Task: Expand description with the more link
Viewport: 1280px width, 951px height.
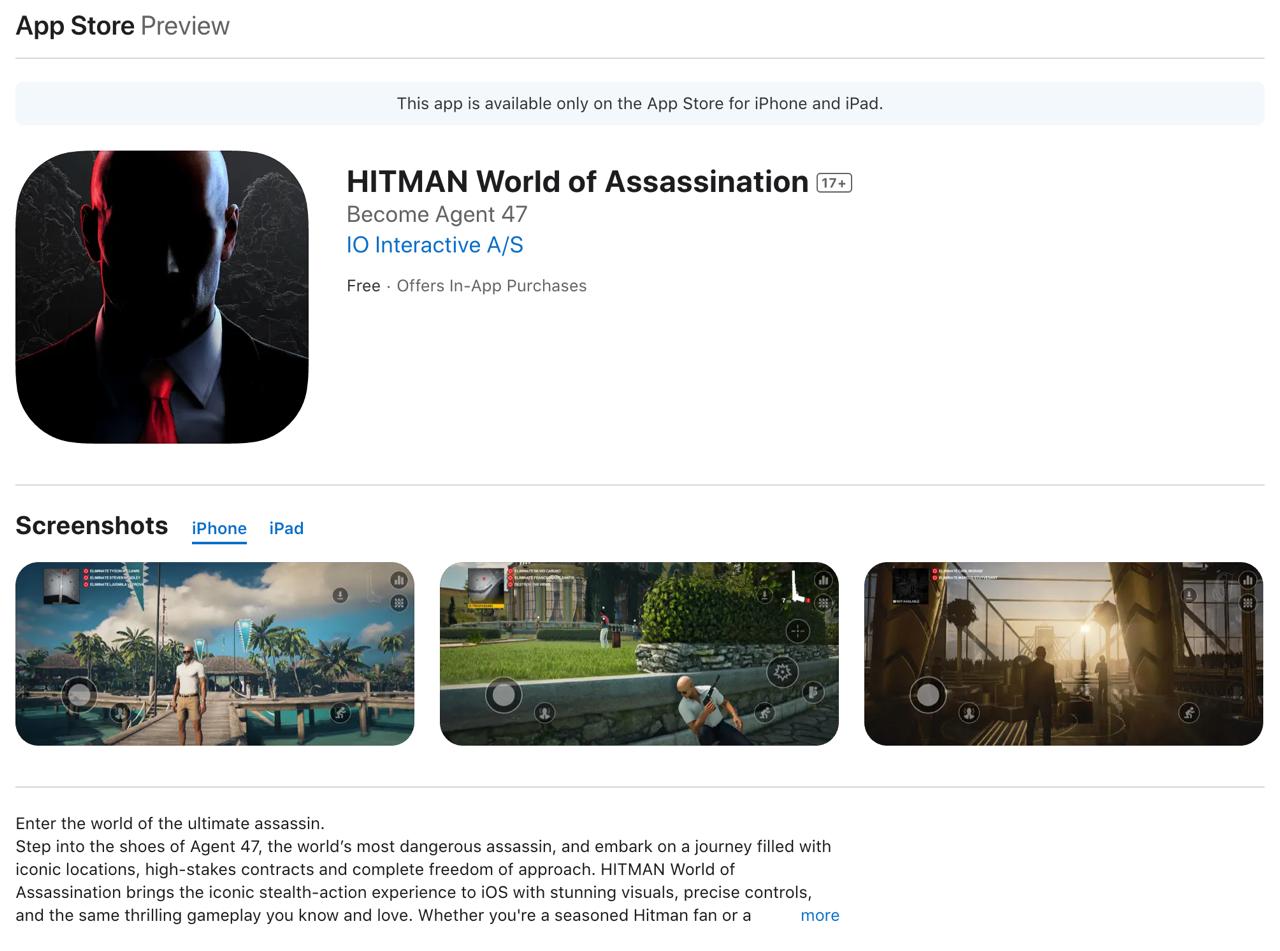Action: pos(820,915)
